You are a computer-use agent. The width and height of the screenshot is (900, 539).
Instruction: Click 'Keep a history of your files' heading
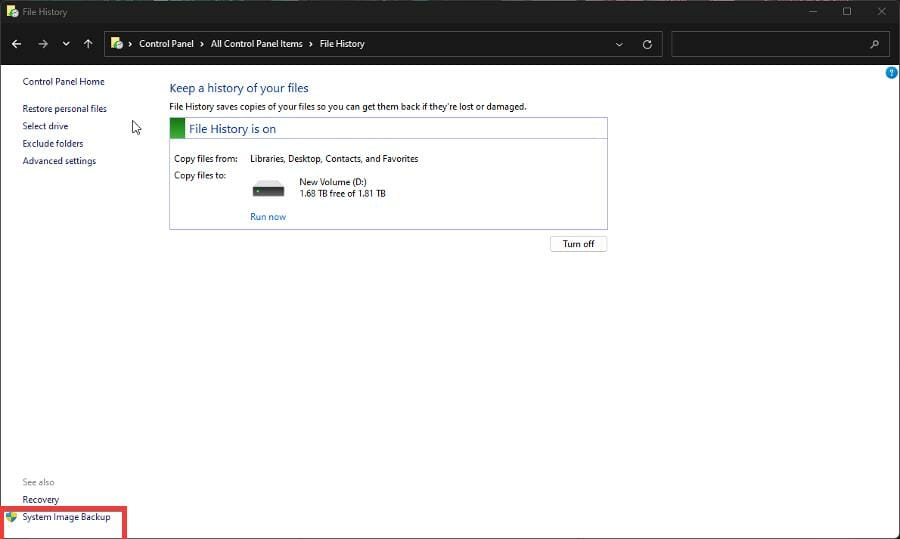tap(239, 88)
